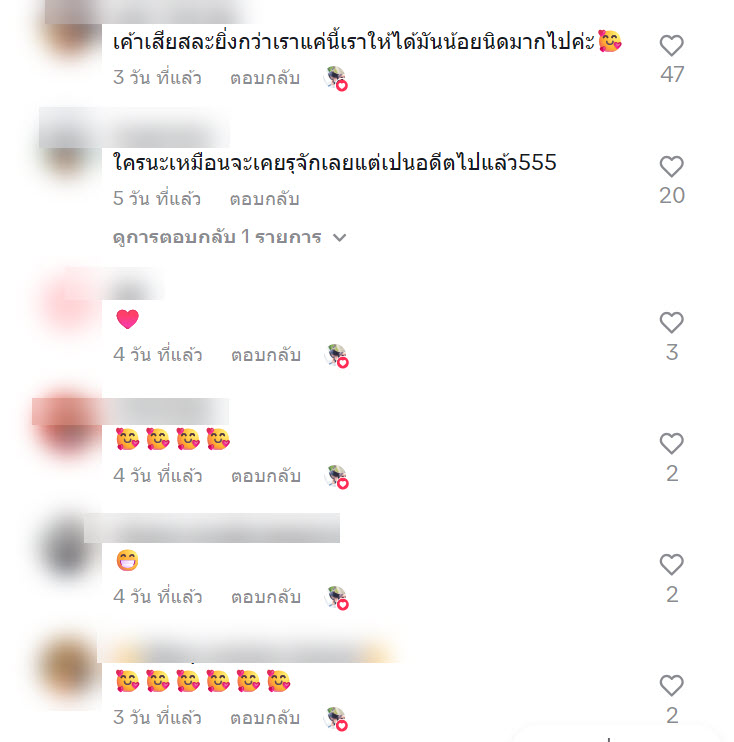
Task: Click creator-liked badge on the 47-likes comment
Action: [x=336, y=78]
